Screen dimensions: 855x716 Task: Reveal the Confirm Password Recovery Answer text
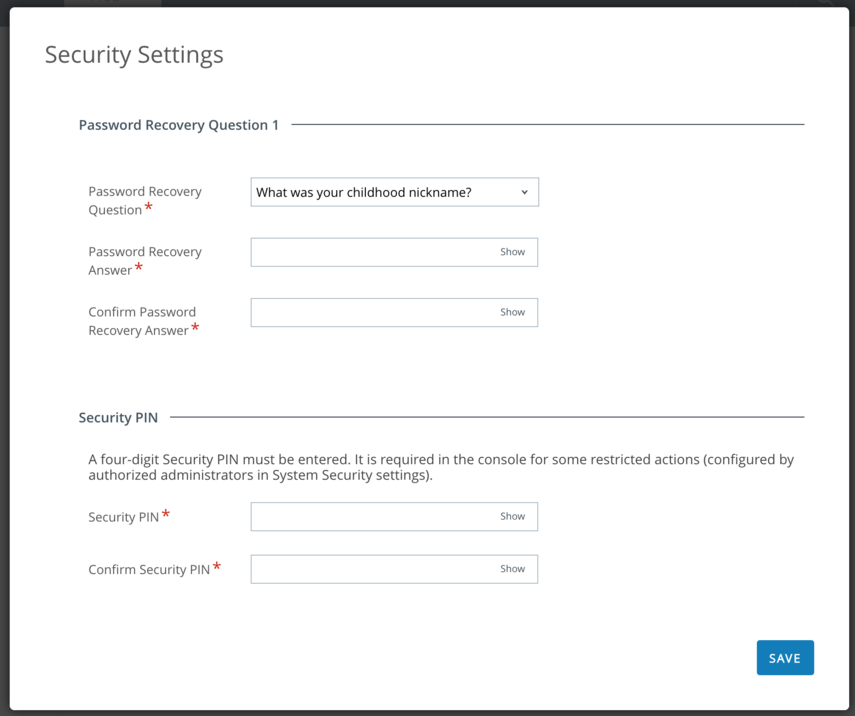coord(512,312)
